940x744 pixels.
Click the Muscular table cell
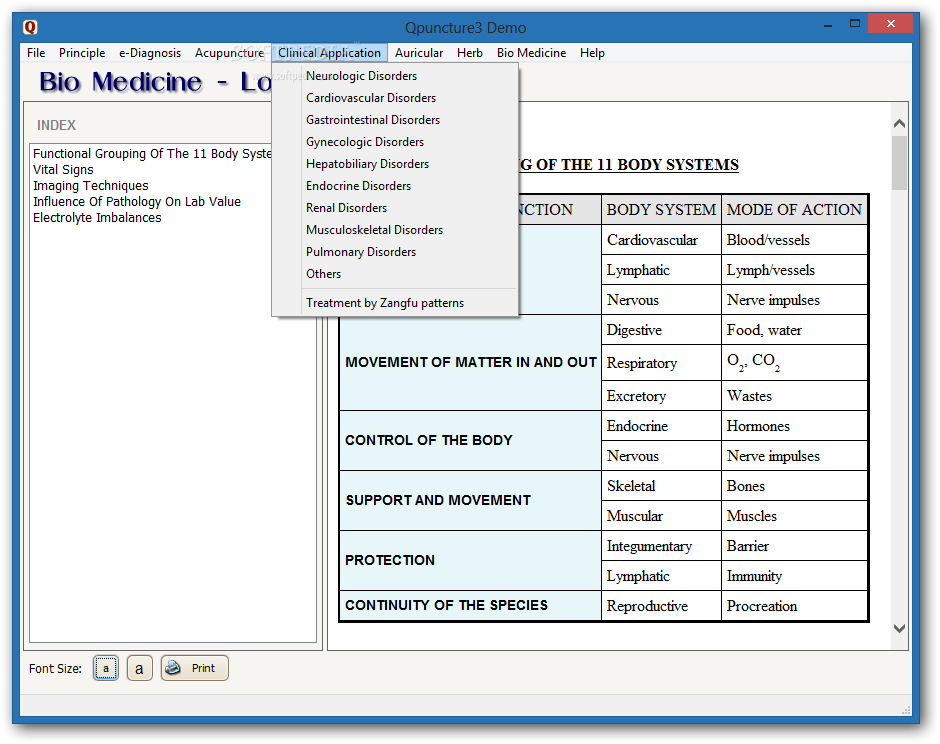click(661, 516)
